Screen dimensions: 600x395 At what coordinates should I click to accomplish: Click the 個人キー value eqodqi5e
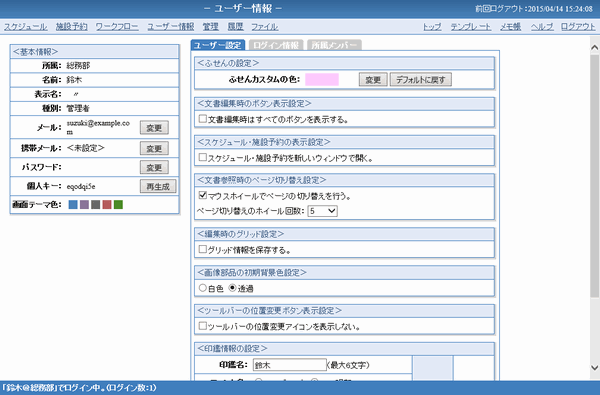81,187
